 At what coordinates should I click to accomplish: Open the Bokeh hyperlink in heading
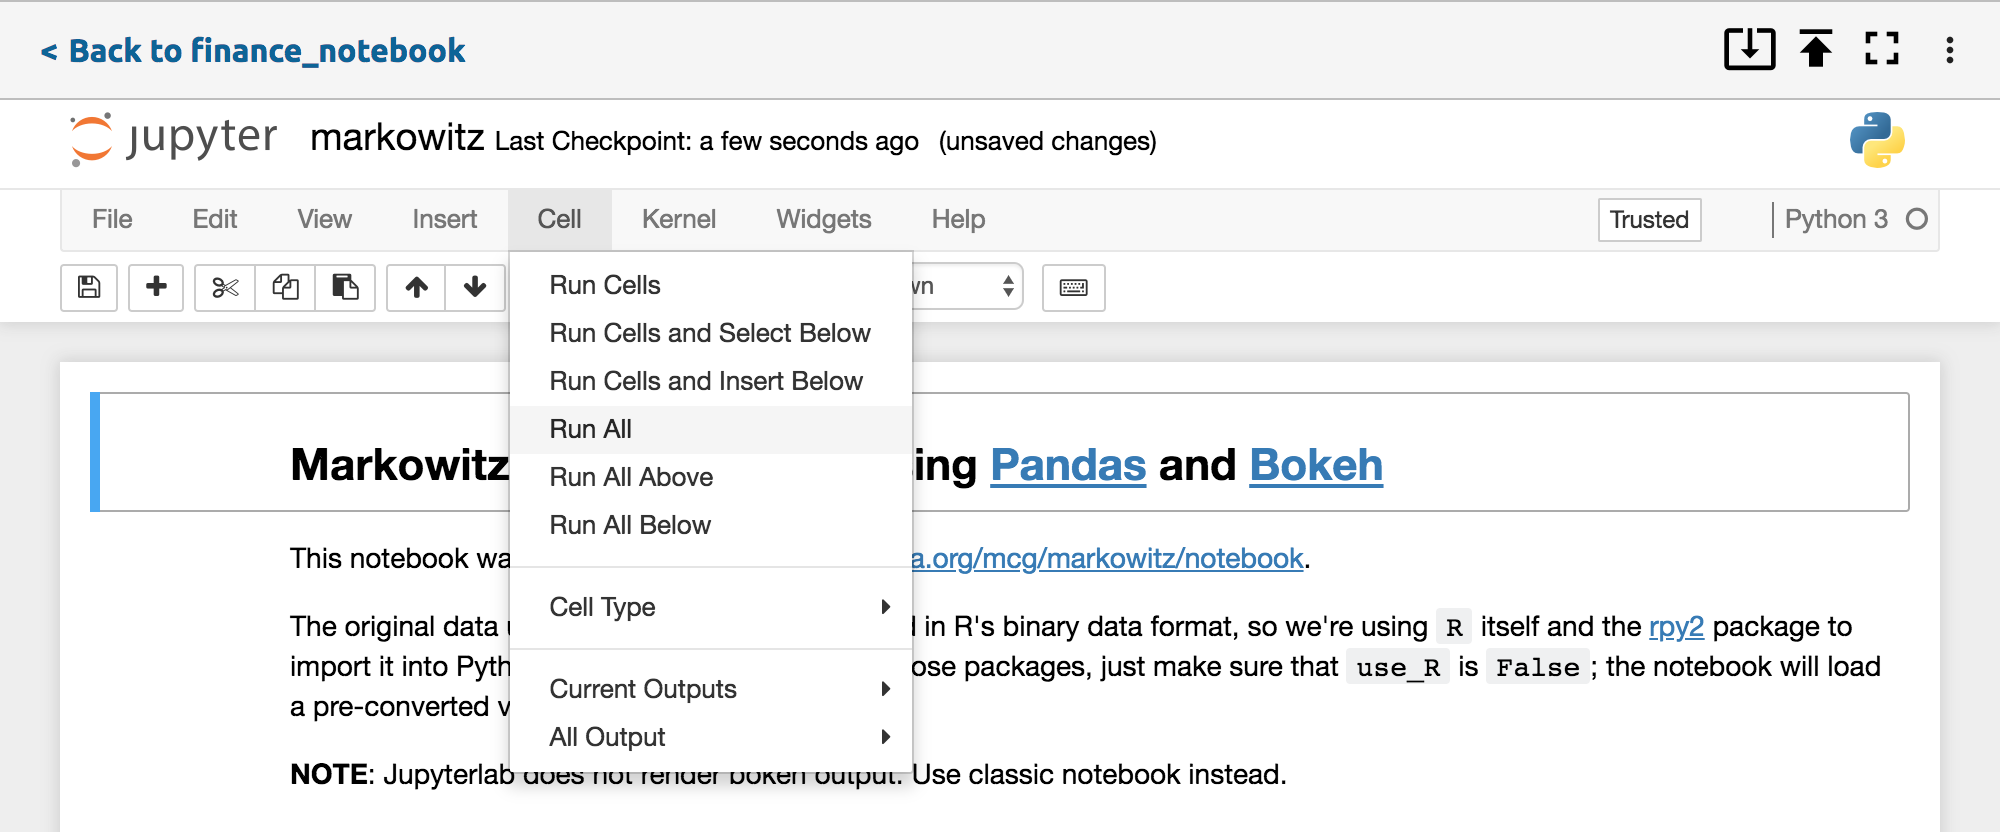click(1315, 465)
